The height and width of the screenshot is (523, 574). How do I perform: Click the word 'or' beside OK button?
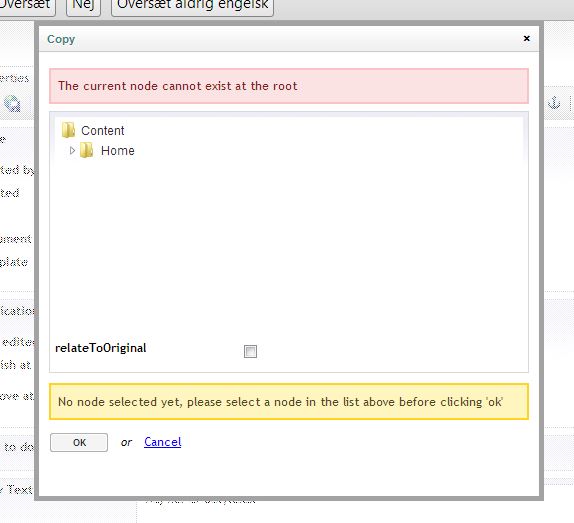coord(126,443)
